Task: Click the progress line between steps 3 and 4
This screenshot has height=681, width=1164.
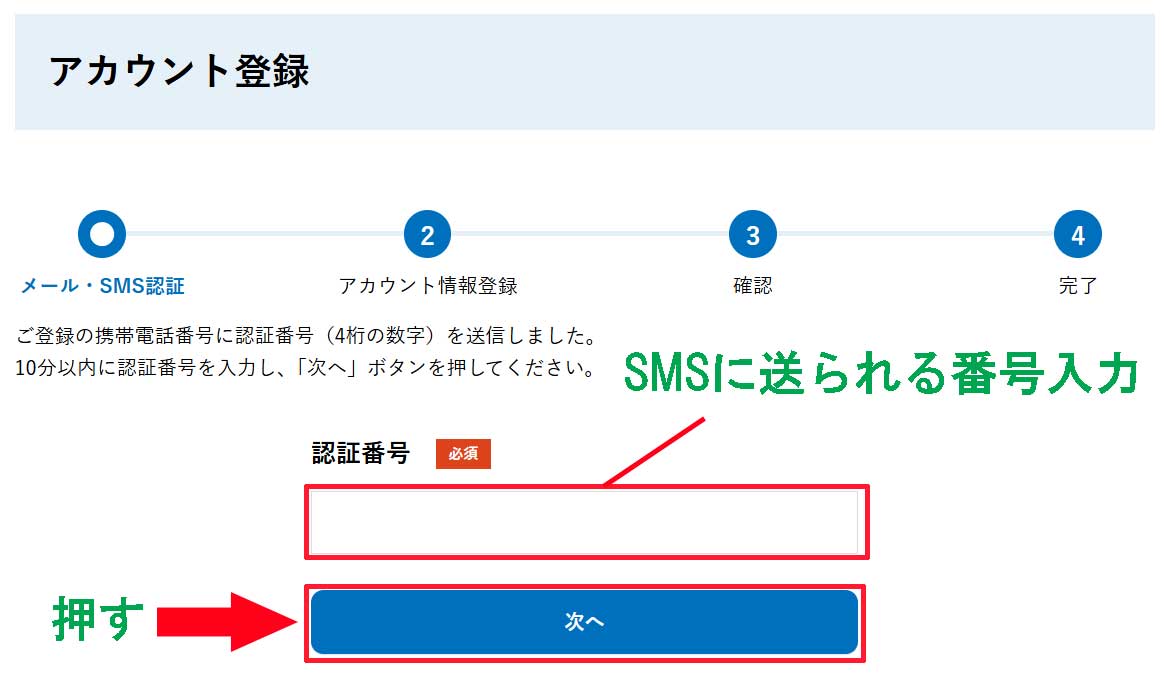Action: (x=915, y=234)
